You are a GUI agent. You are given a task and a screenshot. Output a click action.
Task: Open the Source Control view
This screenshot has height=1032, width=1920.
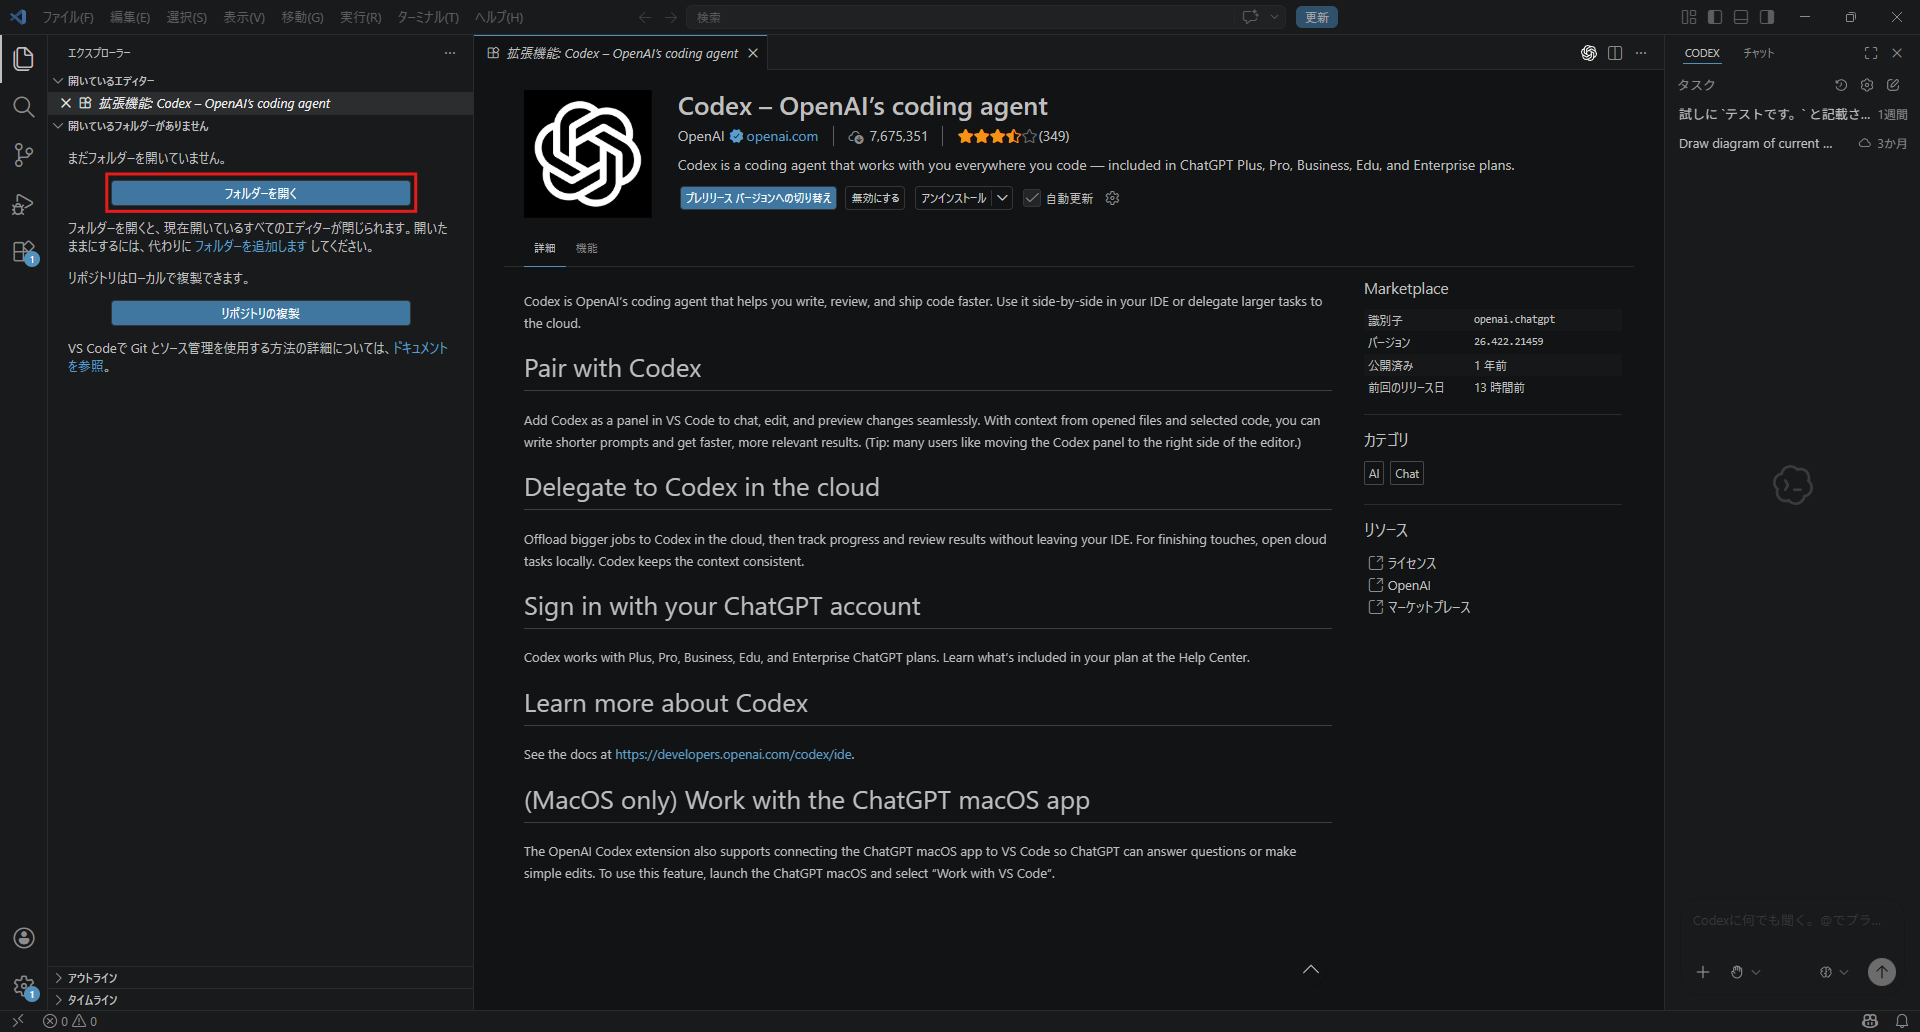(x=23, y=155)
